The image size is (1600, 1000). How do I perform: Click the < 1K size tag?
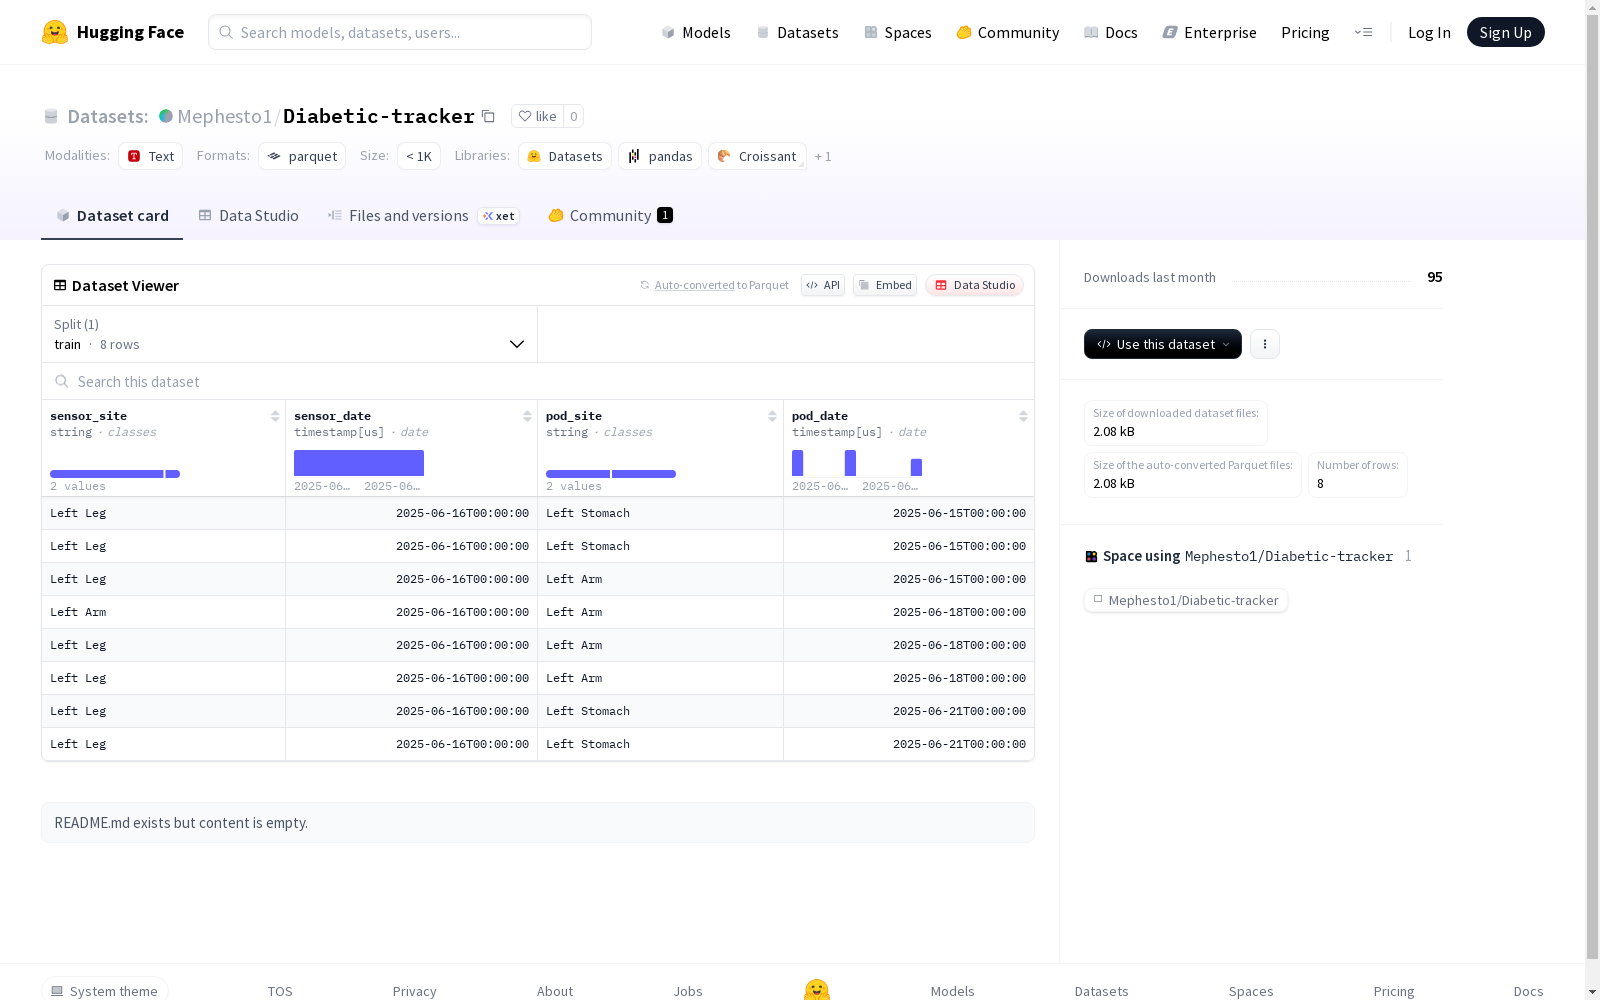coord(419,156)
